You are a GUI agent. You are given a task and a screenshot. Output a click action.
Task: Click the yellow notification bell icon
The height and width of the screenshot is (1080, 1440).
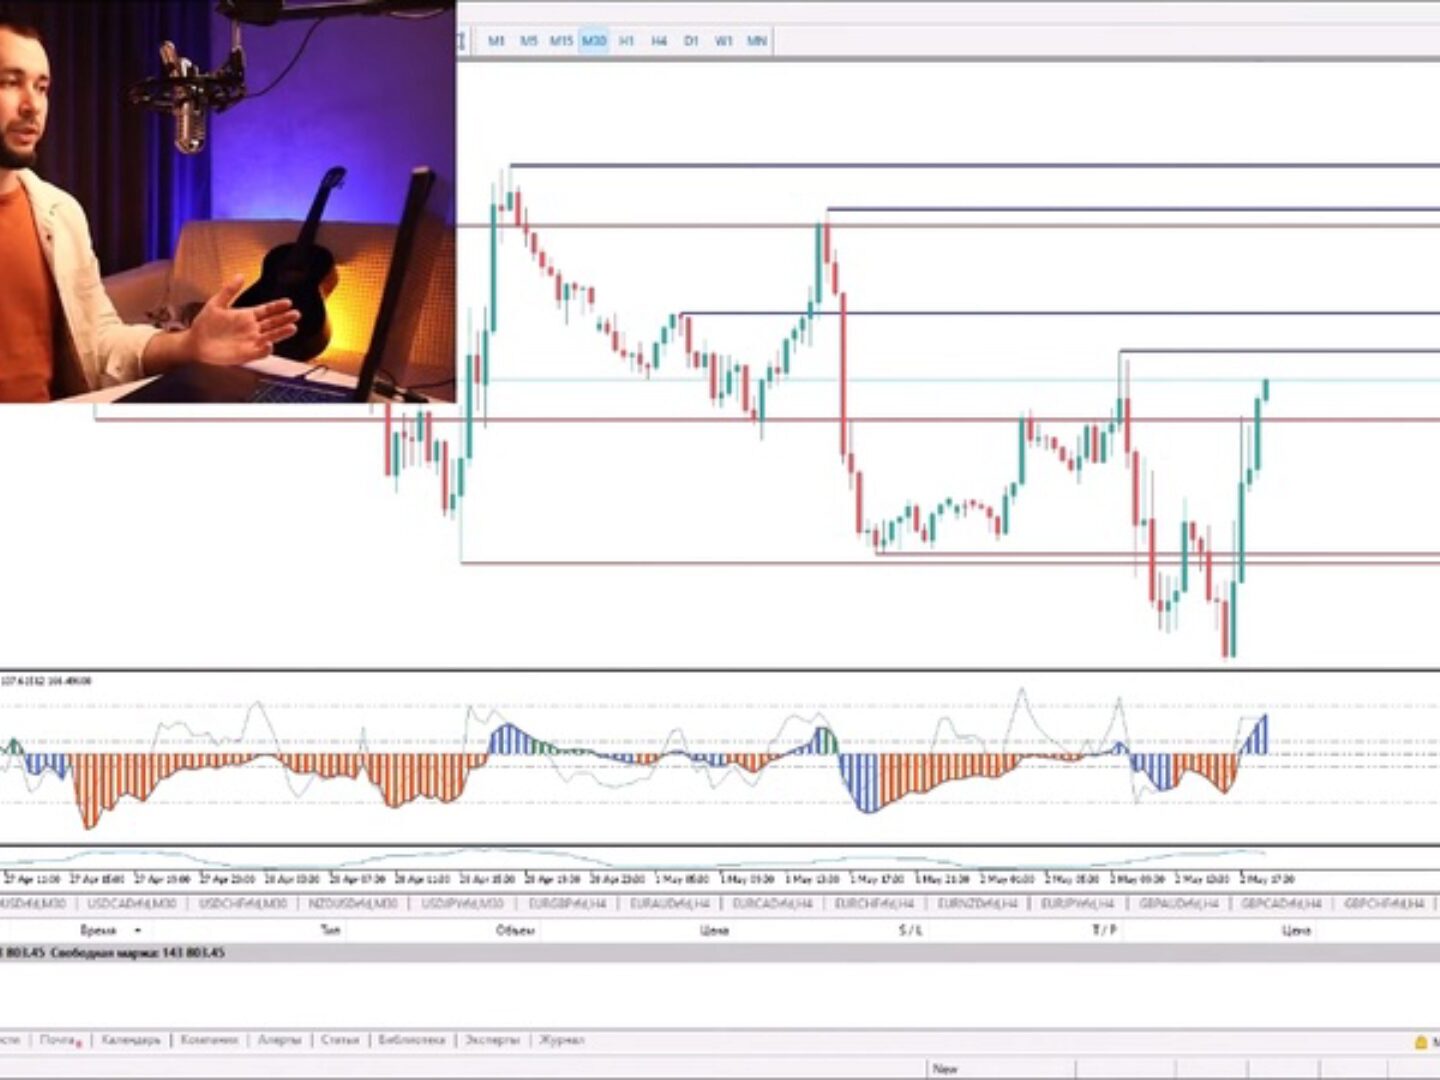point(1420,1042)
